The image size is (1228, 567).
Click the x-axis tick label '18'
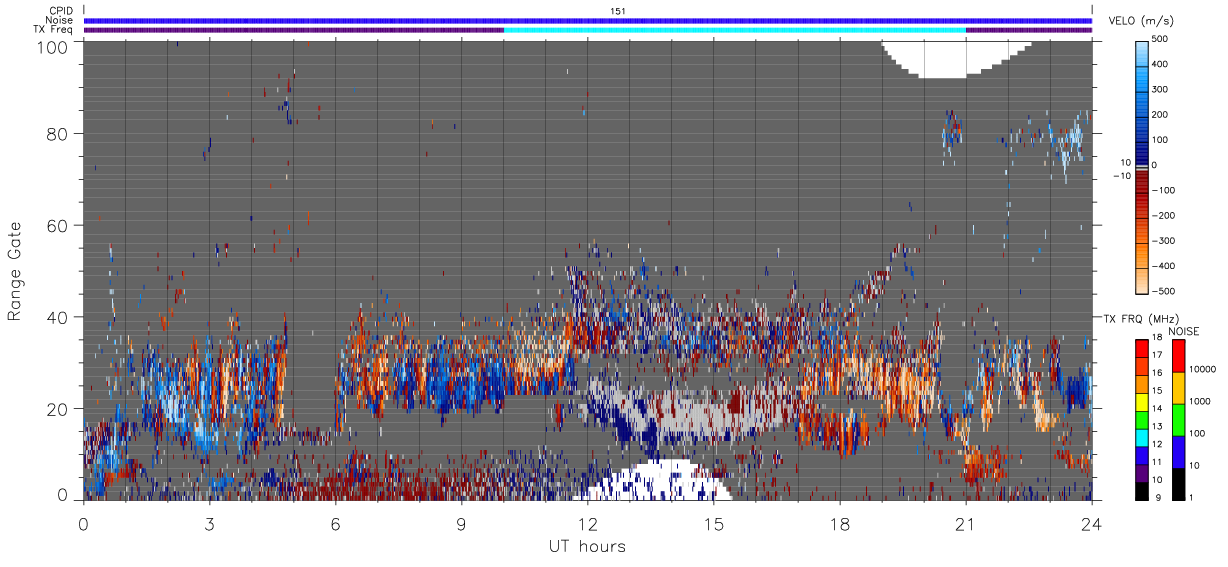(839, 523)
